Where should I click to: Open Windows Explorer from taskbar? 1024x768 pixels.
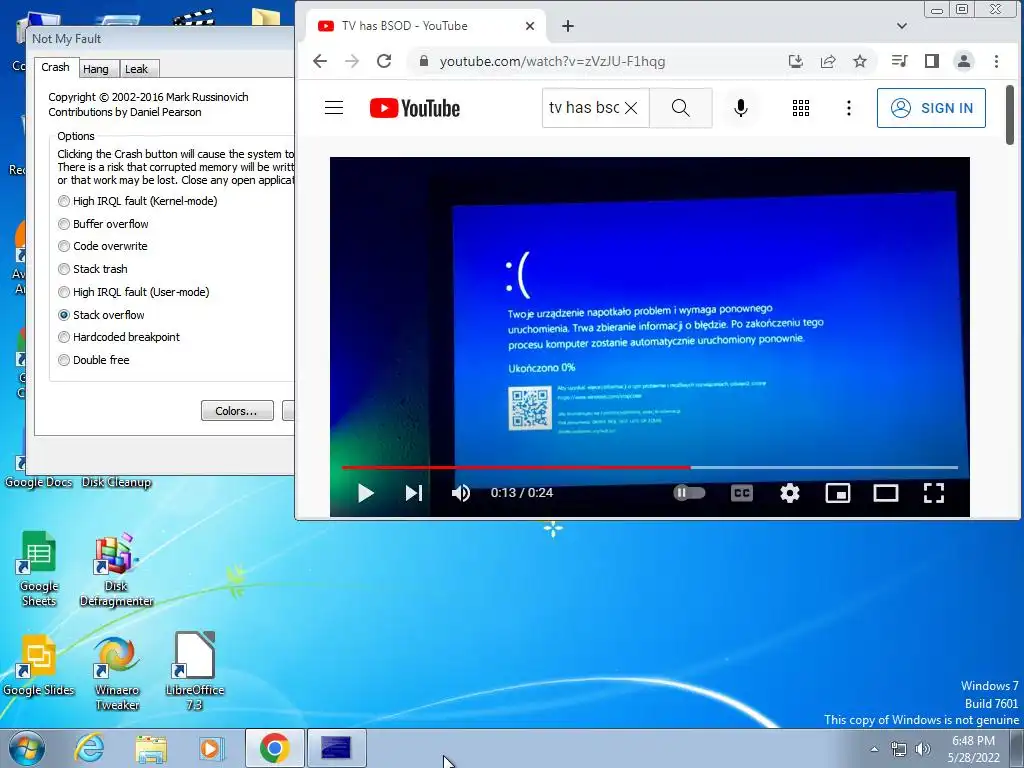[151, 748]
